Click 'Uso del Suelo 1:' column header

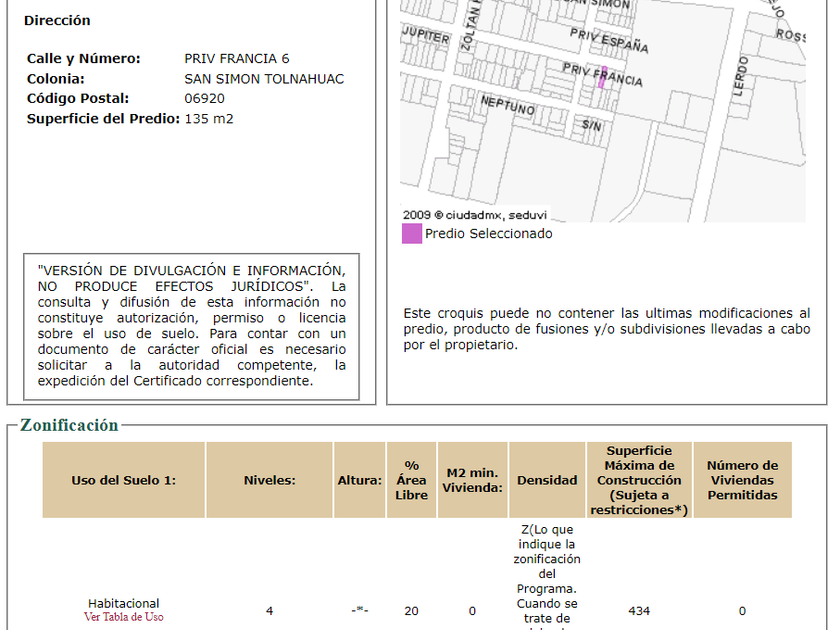click(124, 480)
